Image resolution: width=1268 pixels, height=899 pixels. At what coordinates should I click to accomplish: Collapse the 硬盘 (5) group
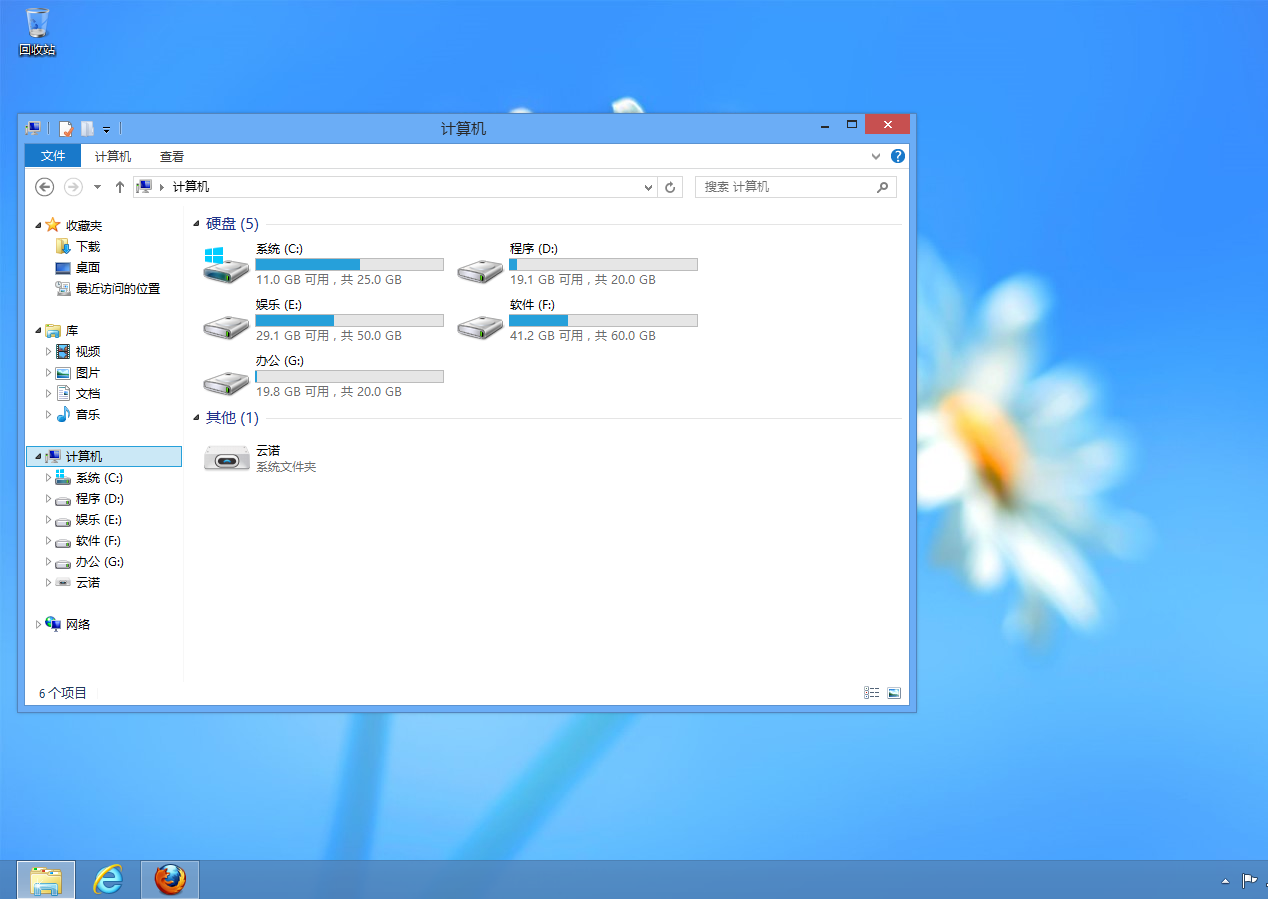coord(197,225)
